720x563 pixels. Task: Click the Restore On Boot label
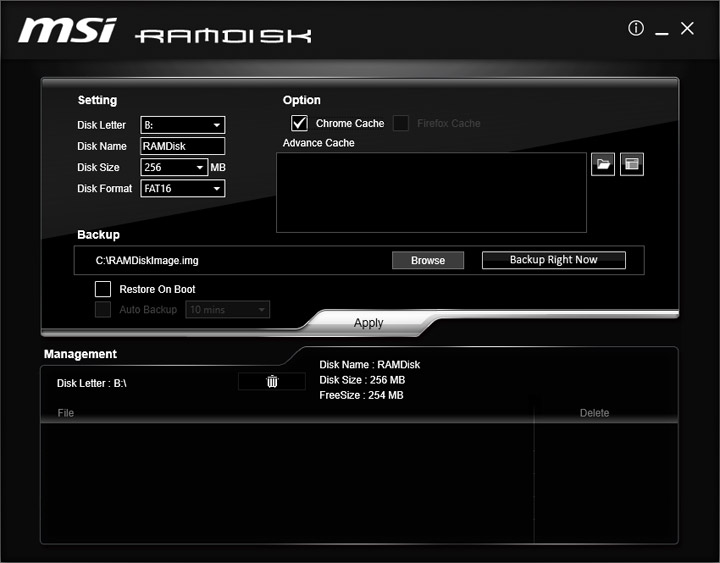pyautogui.click(x=158, y=289)
